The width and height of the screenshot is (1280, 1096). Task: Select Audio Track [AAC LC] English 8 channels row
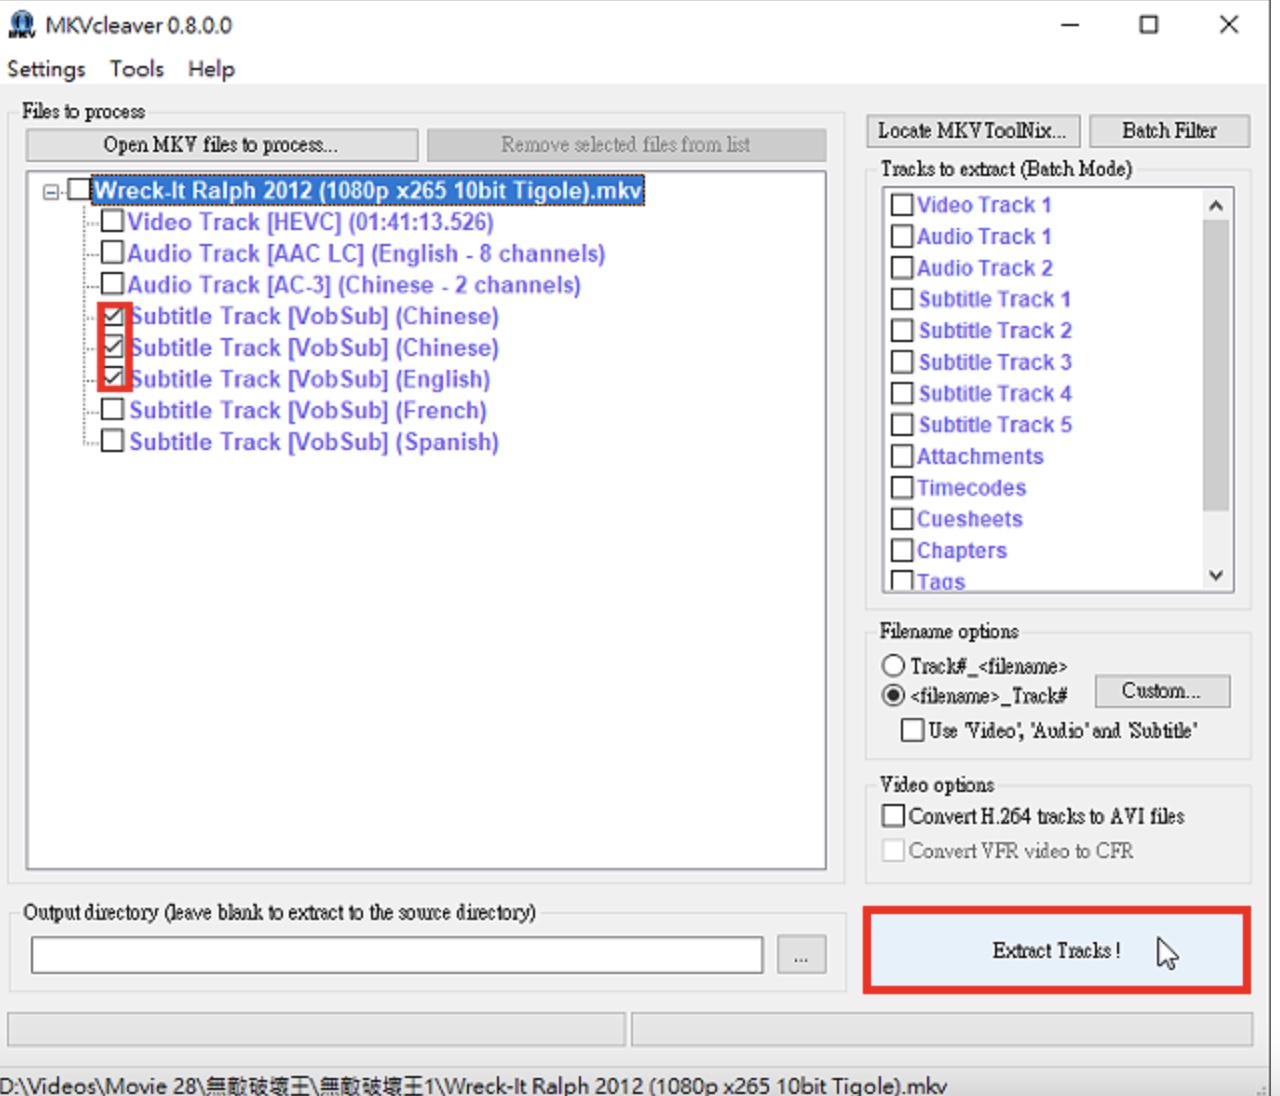[366, 253]
